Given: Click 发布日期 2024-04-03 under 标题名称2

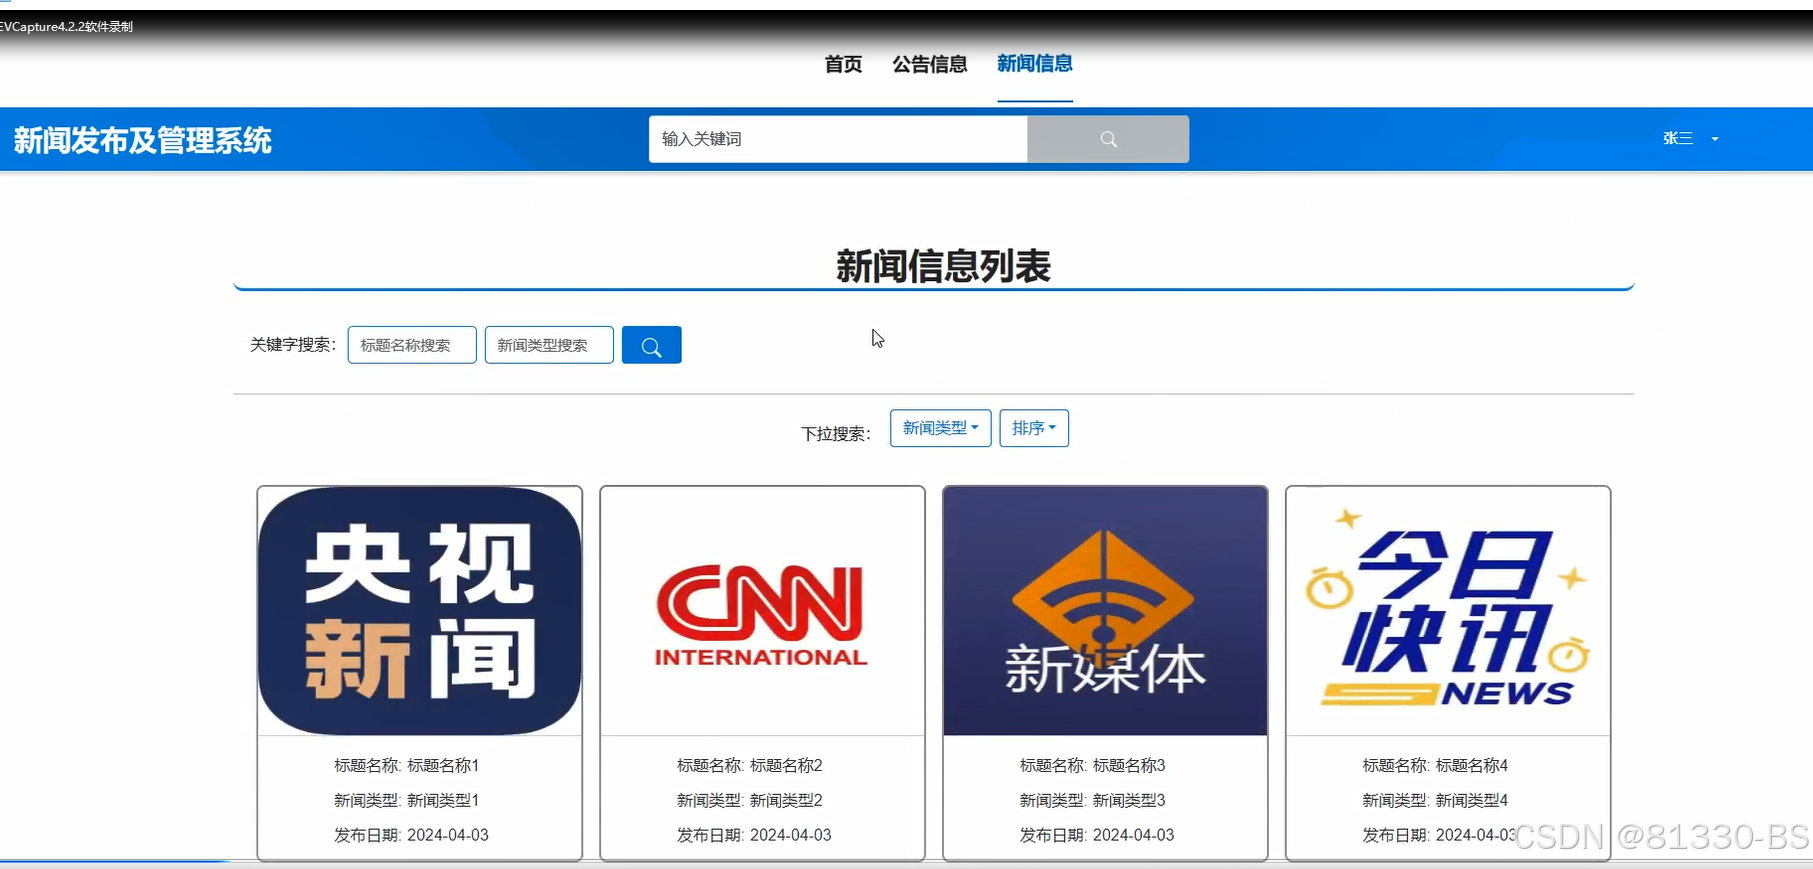Looking at the screenshot, I should [754, 835].
